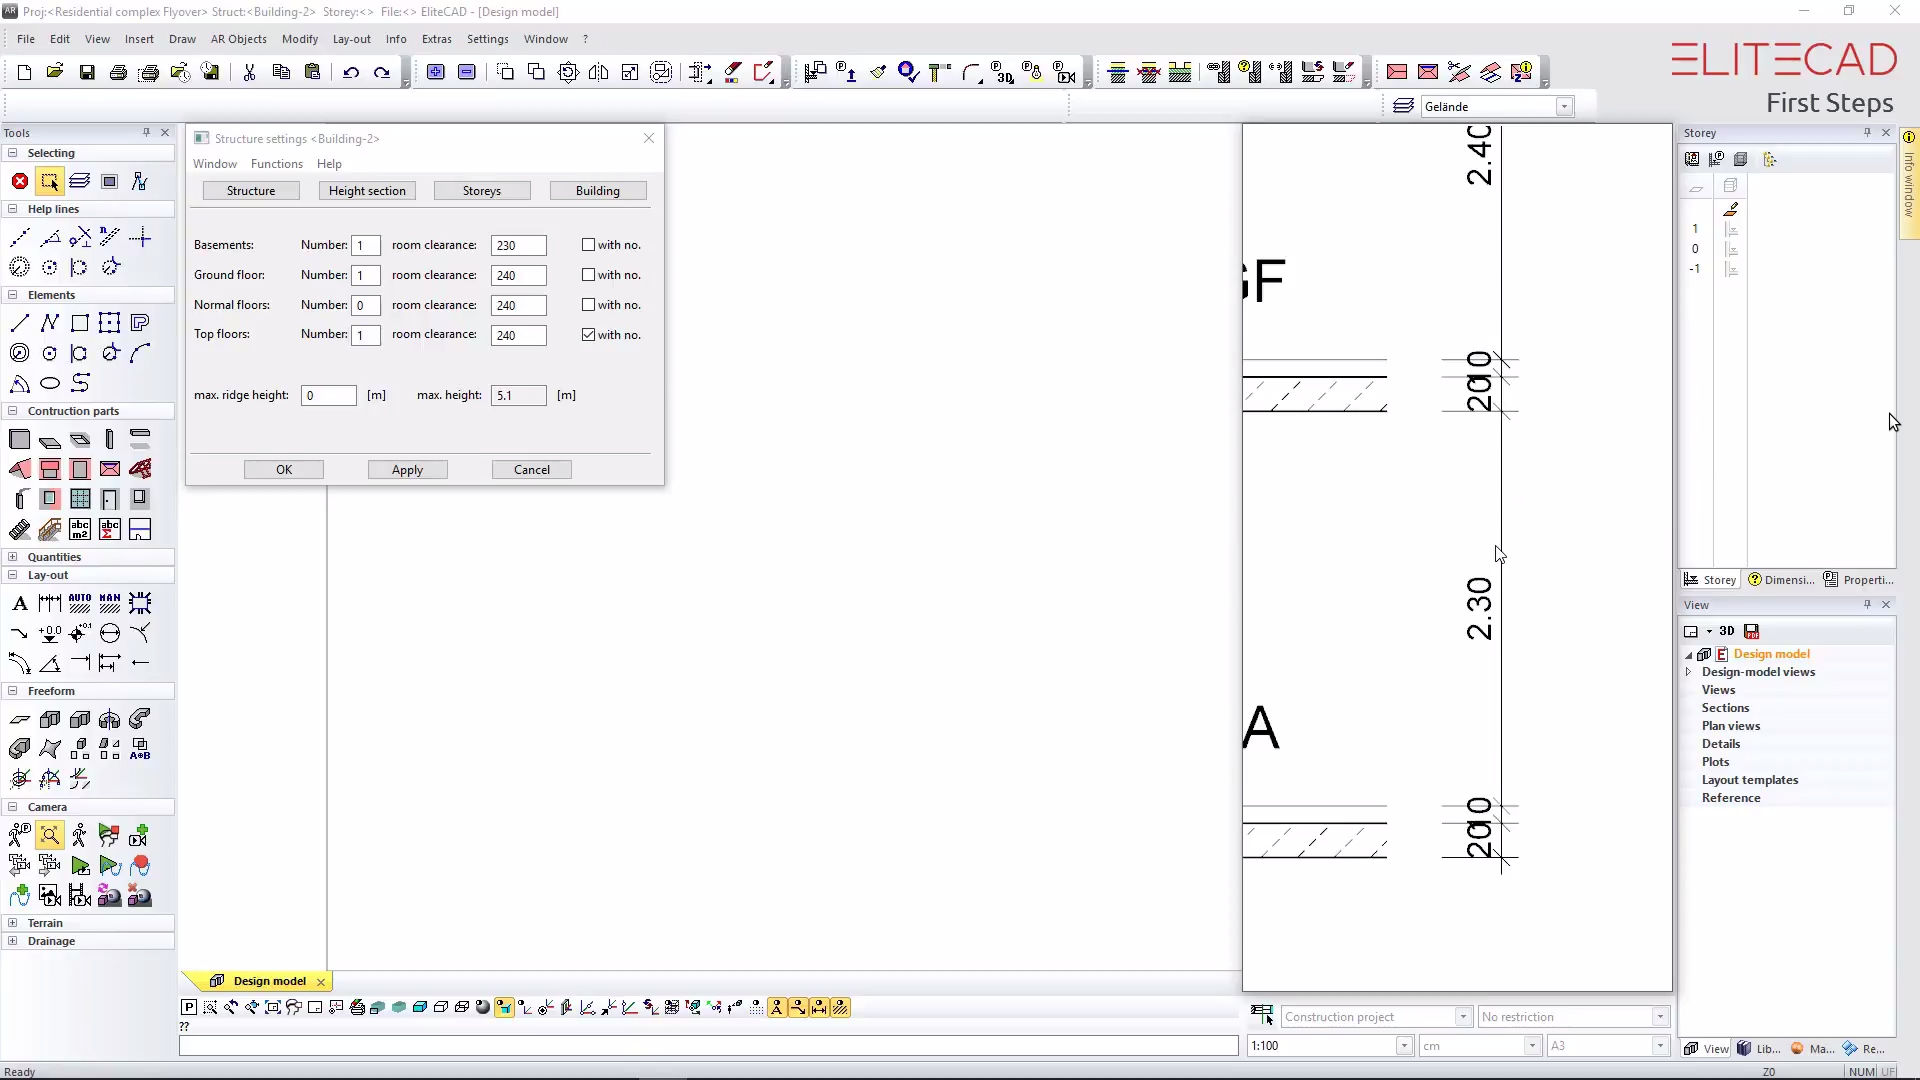Click the Redo arrow icon
1920x1080 pixels.
pyautogui.click(x=382, y=72)
